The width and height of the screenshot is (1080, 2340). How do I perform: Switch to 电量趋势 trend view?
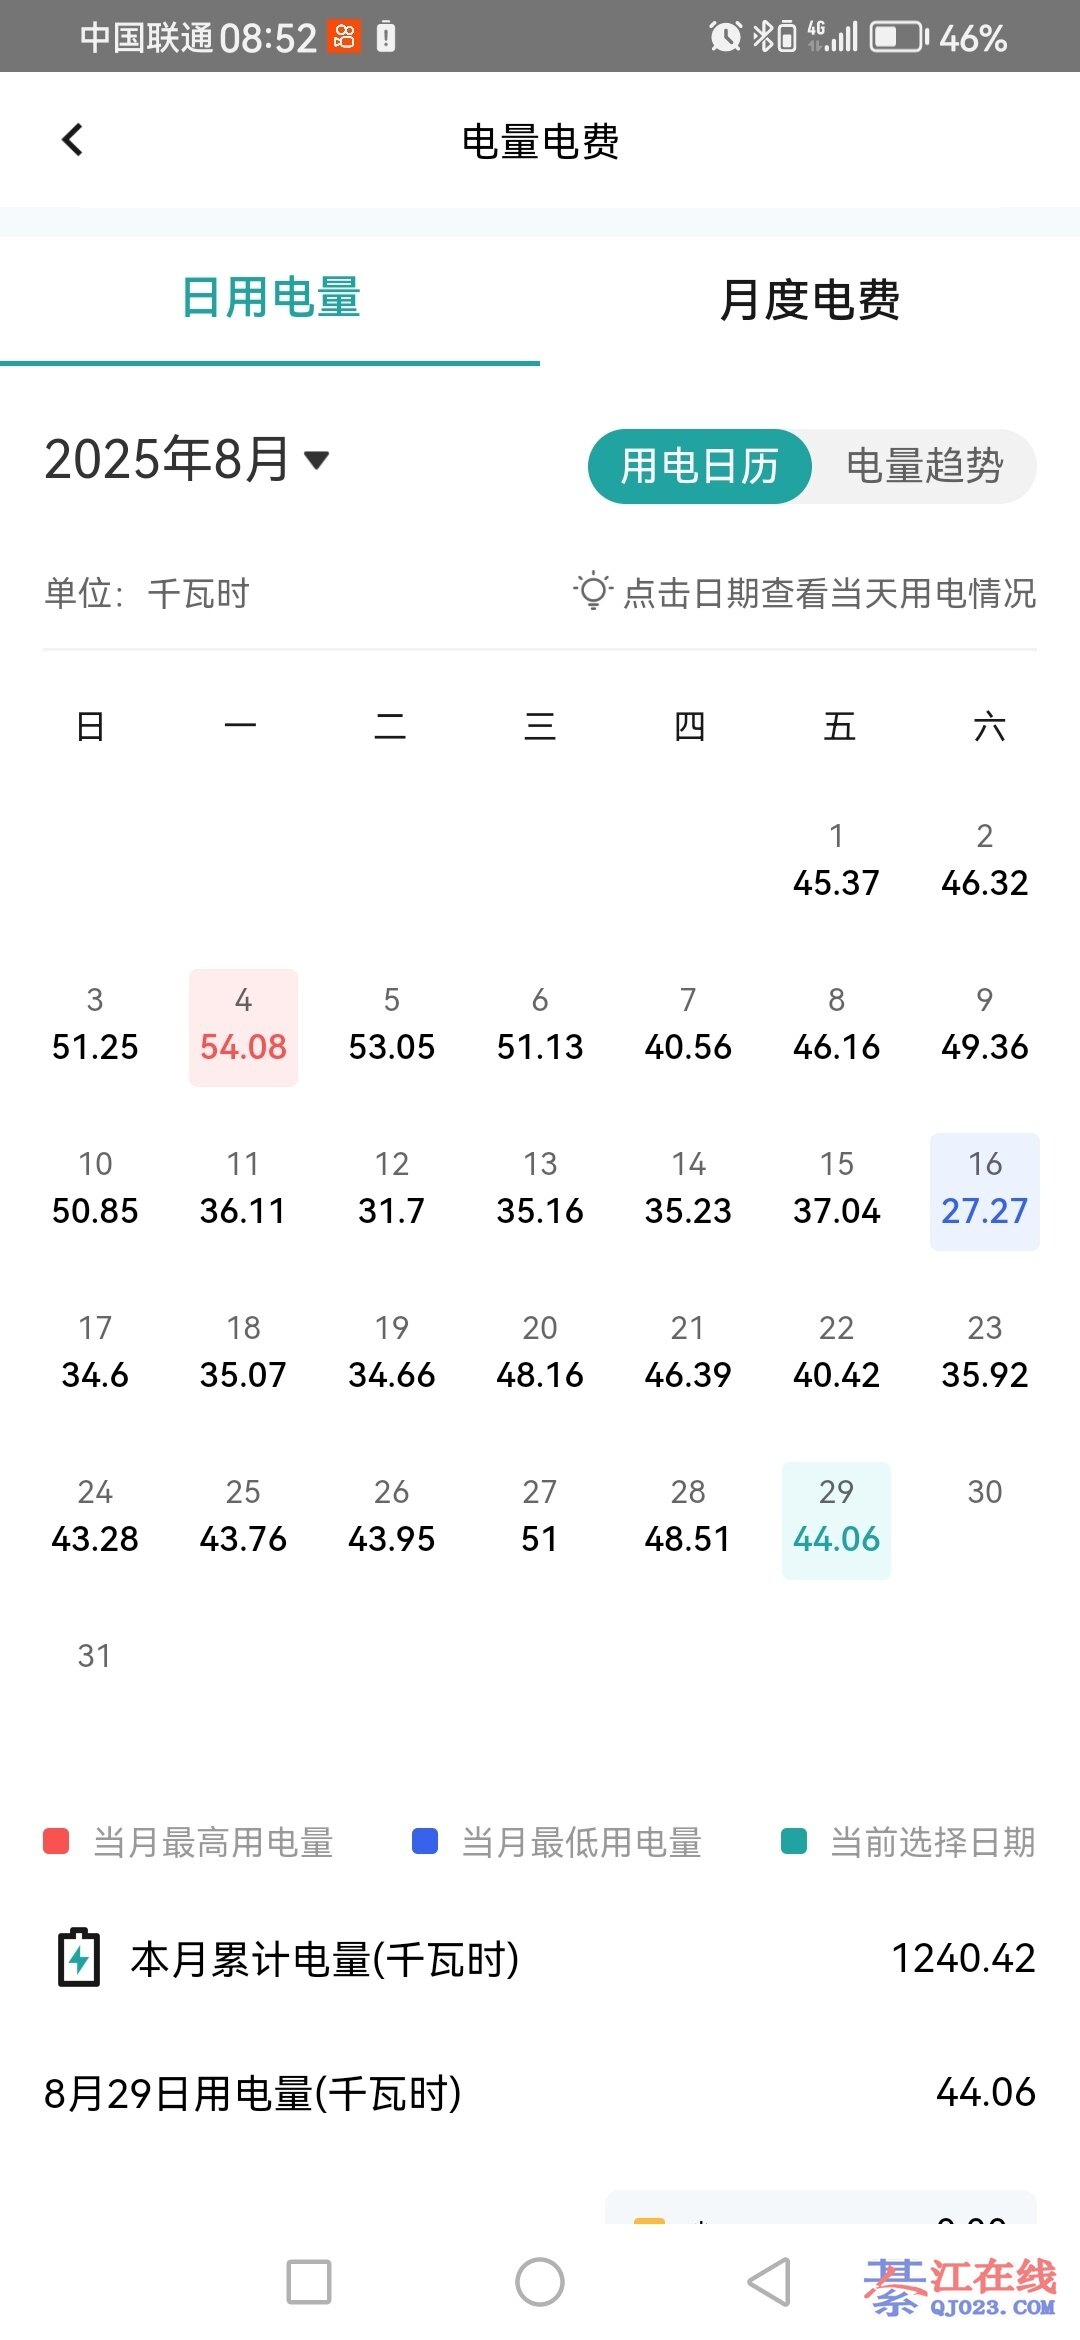924,466
